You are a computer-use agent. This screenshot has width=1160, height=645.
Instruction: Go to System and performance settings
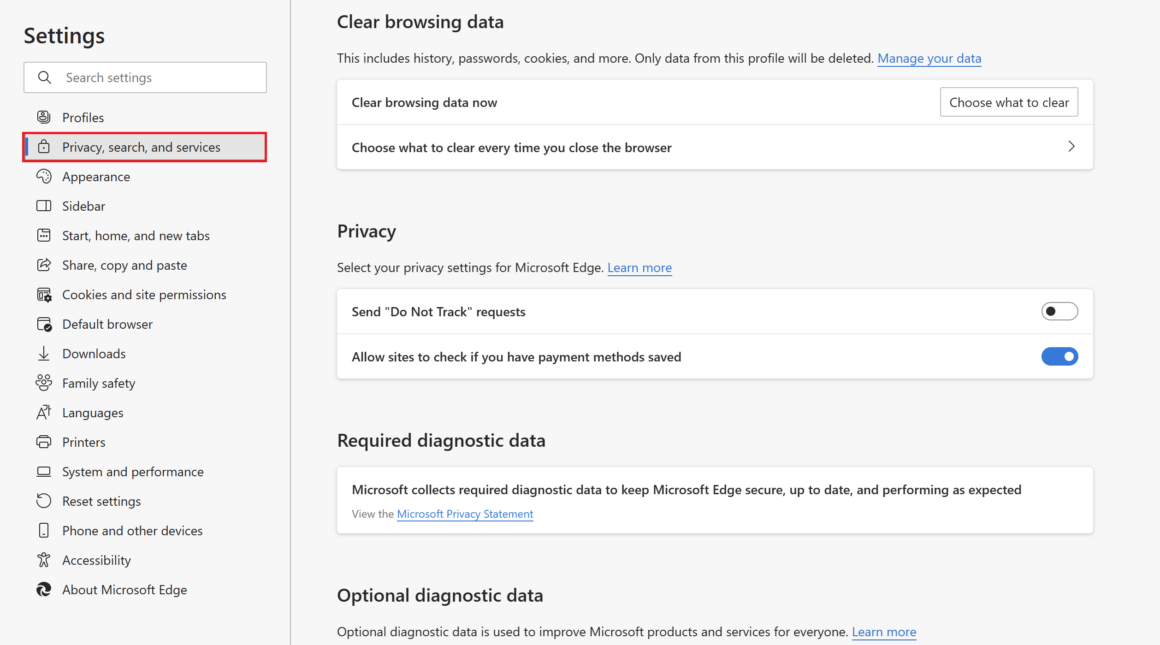tap(132, 472)
